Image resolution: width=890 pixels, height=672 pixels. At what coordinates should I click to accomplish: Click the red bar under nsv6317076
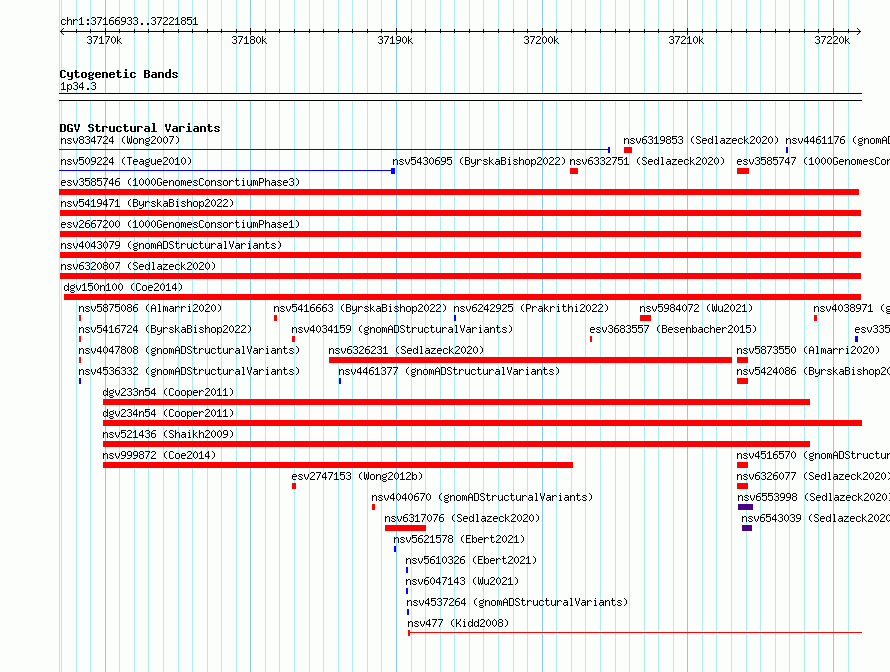tap(405, 528)
